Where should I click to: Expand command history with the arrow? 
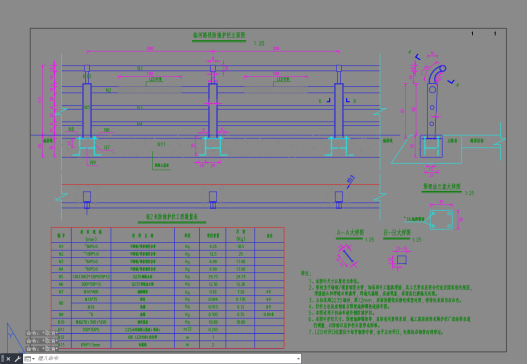[298, 359]
